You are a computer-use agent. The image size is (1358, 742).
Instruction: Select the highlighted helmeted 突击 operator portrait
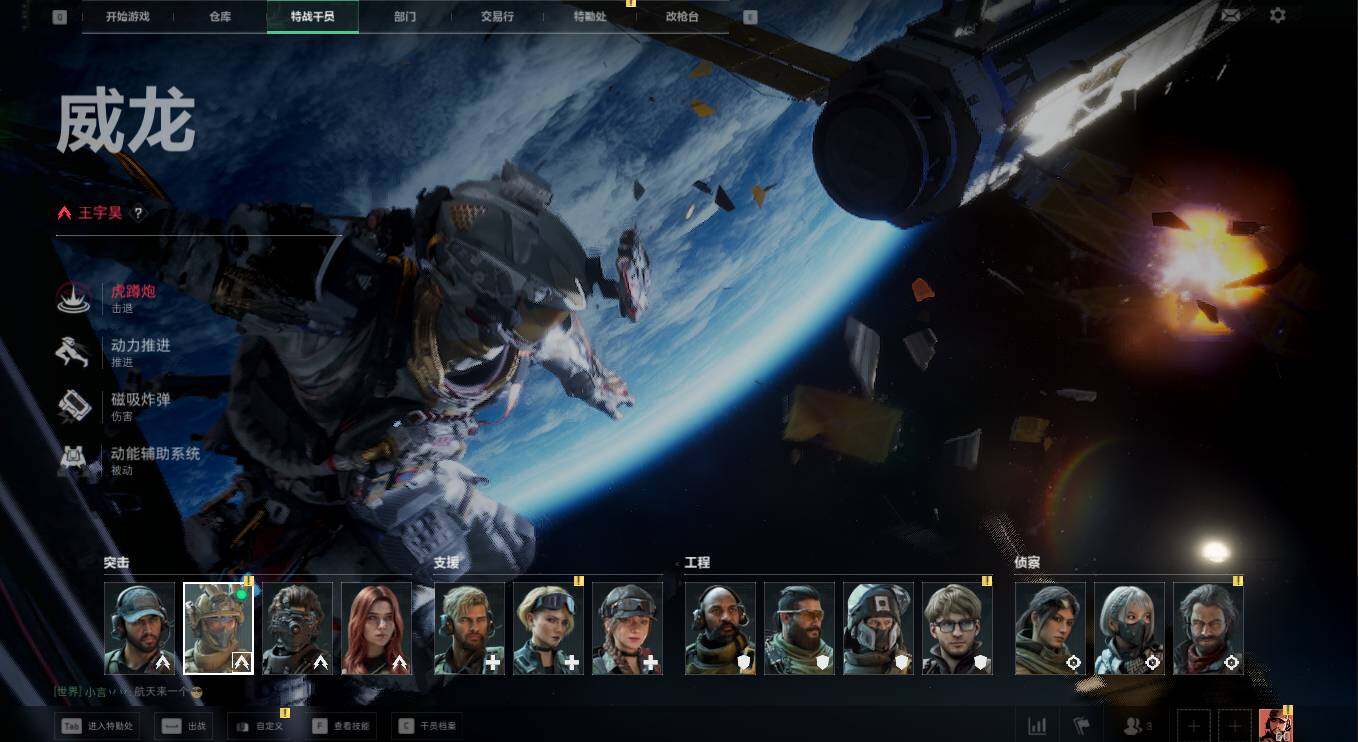click(218, 628)
